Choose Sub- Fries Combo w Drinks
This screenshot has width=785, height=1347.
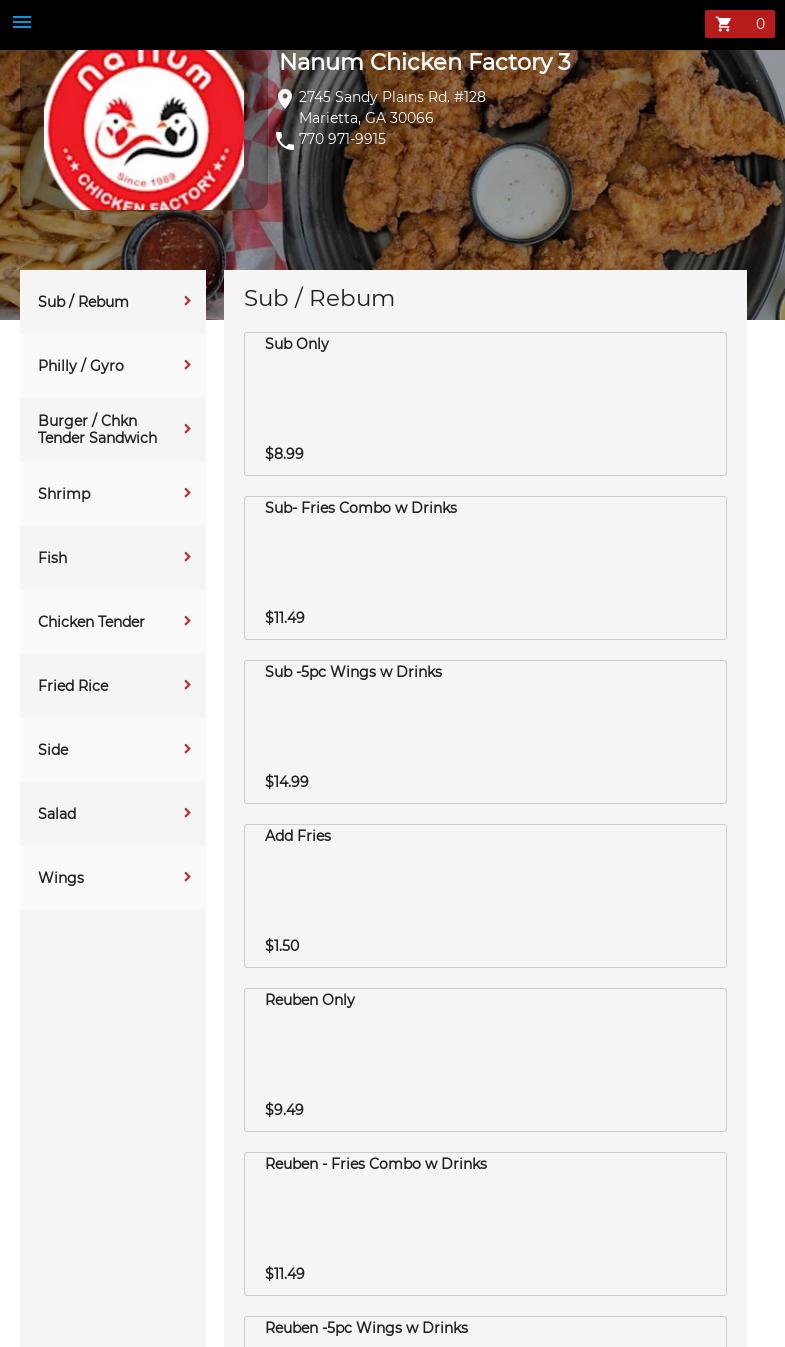click(x=485, y=567)
